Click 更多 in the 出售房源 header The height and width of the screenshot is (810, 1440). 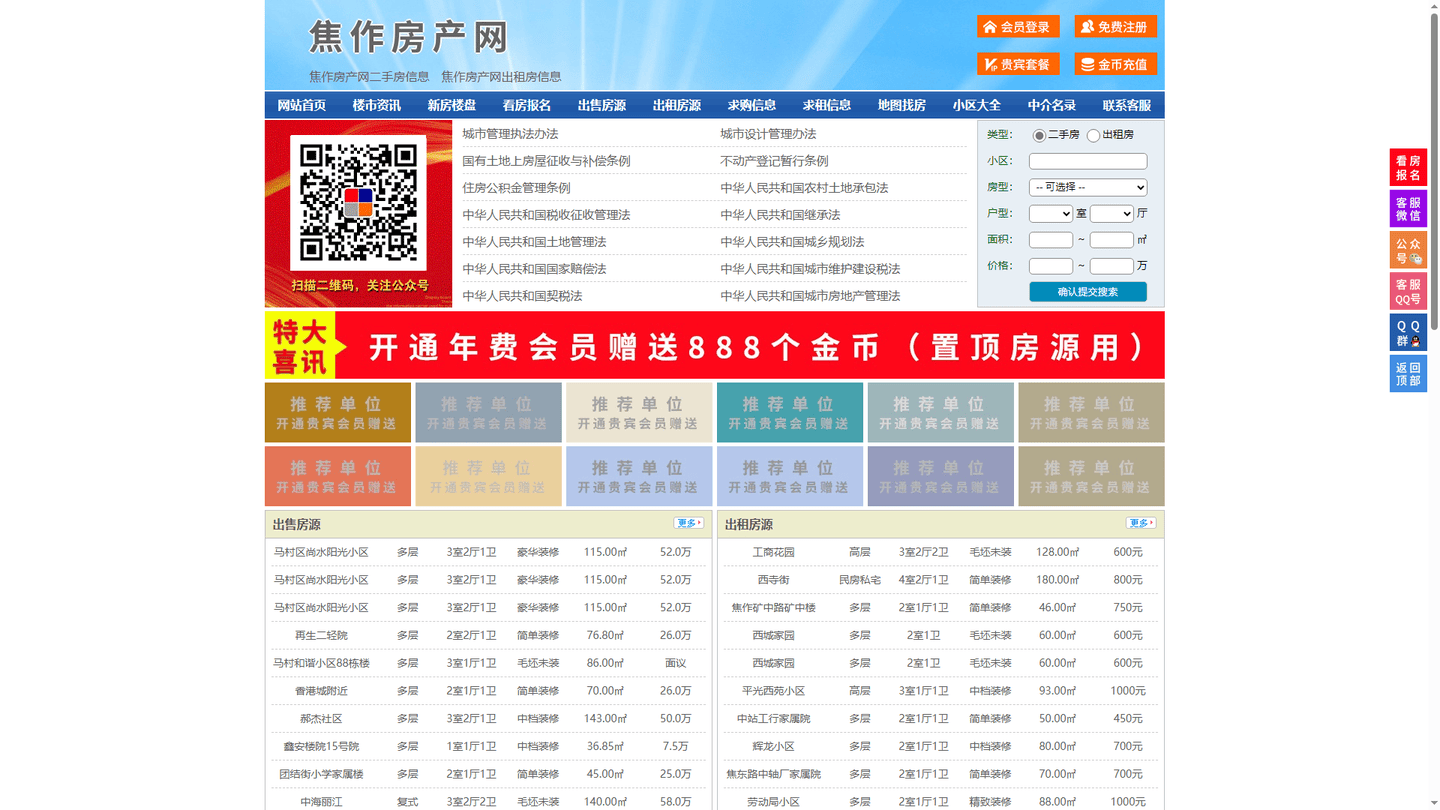point(688,523)
